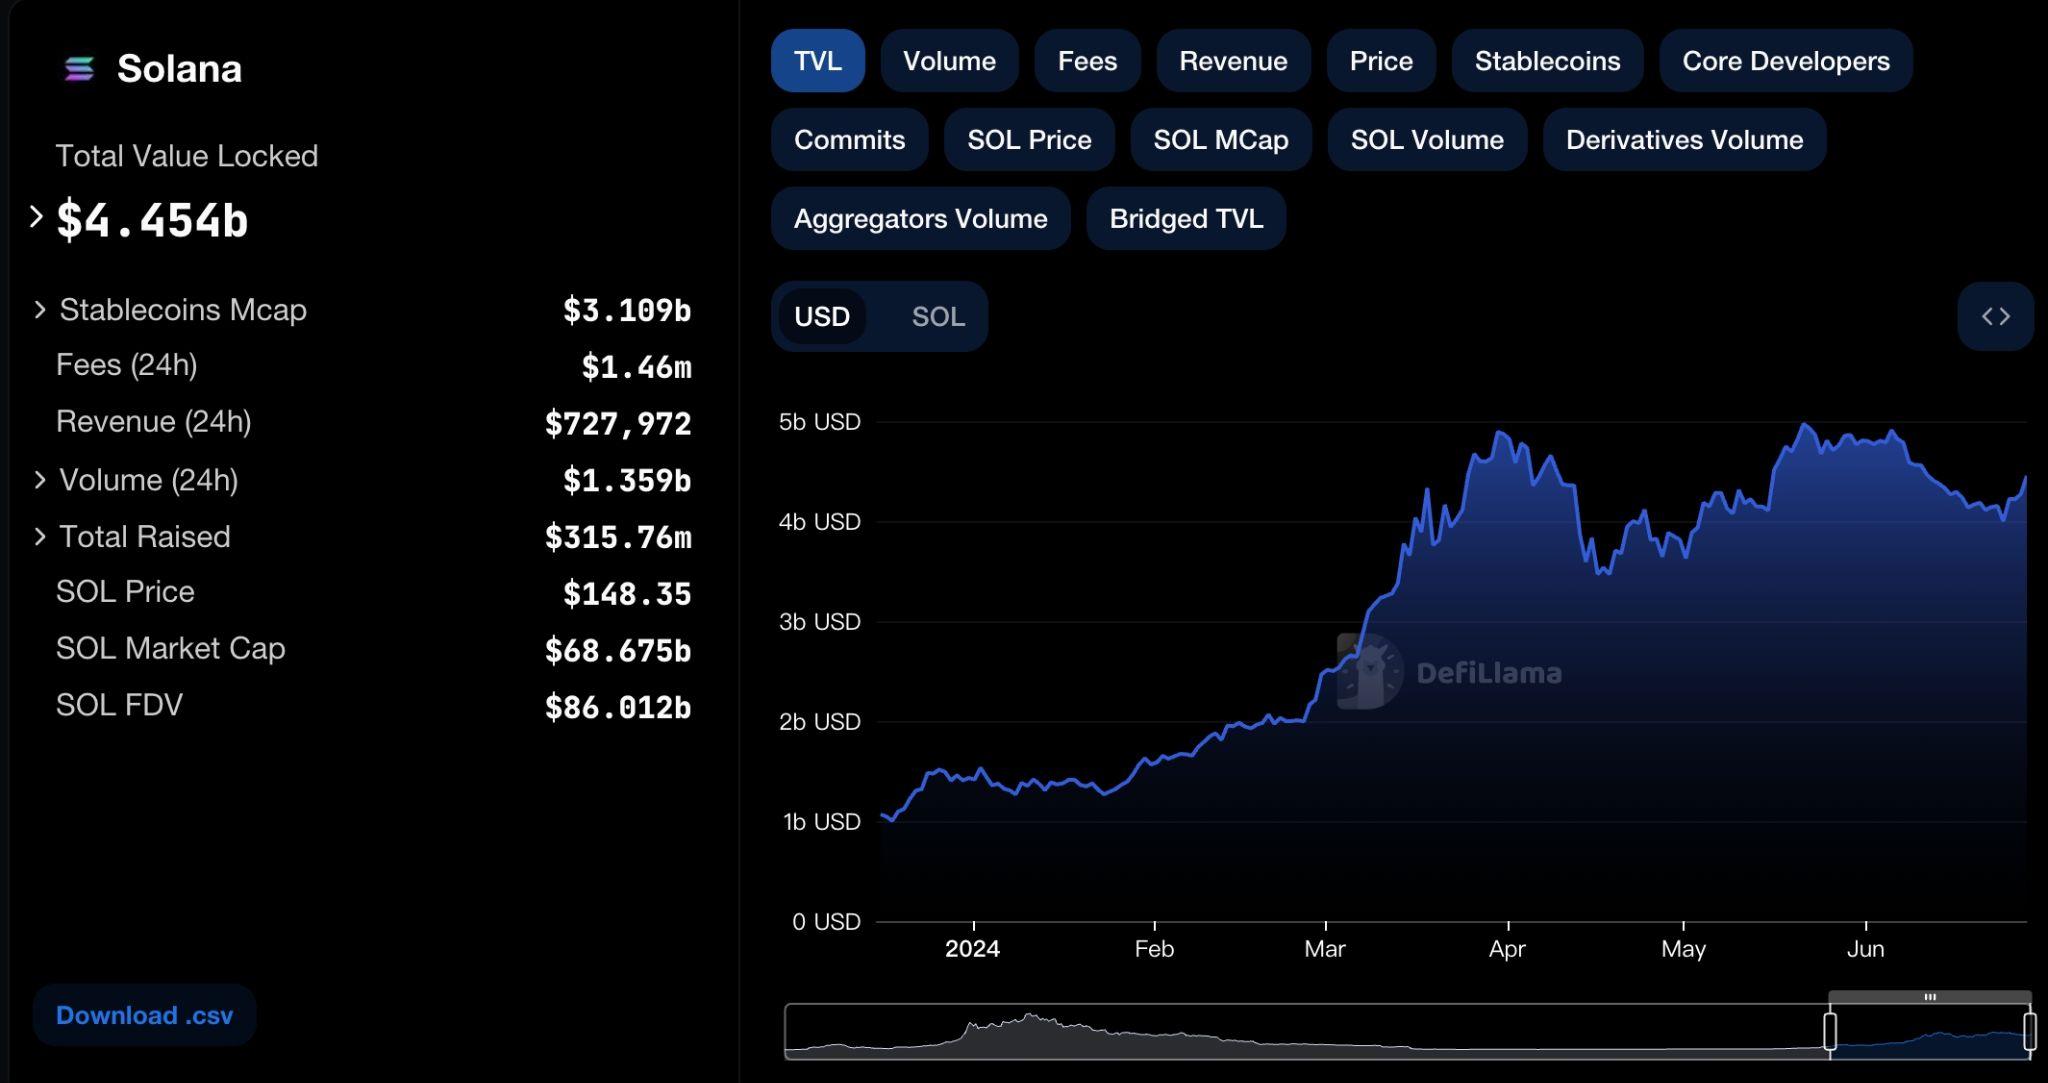Toggle the TVL chart metric
Image resolution: width=2048 pixels, height=1083 pixels.
tap(817, 61)
